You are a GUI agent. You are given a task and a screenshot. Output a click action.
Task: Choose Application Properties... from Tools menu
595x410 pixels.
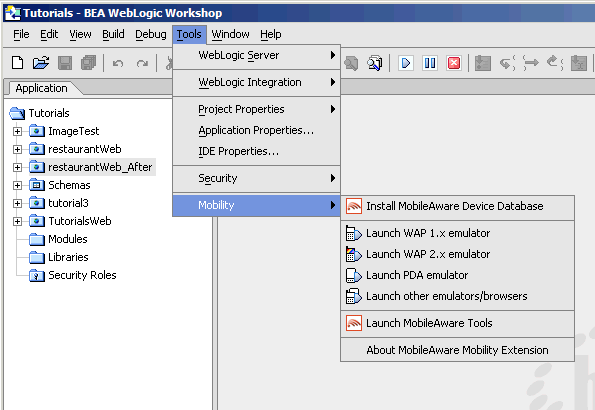257,131
